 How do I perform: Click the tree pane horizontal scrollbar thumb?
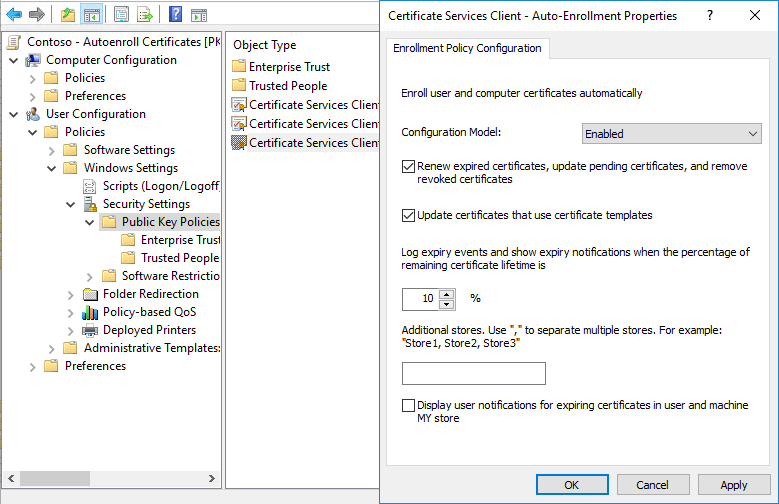(x=55, y=478)
